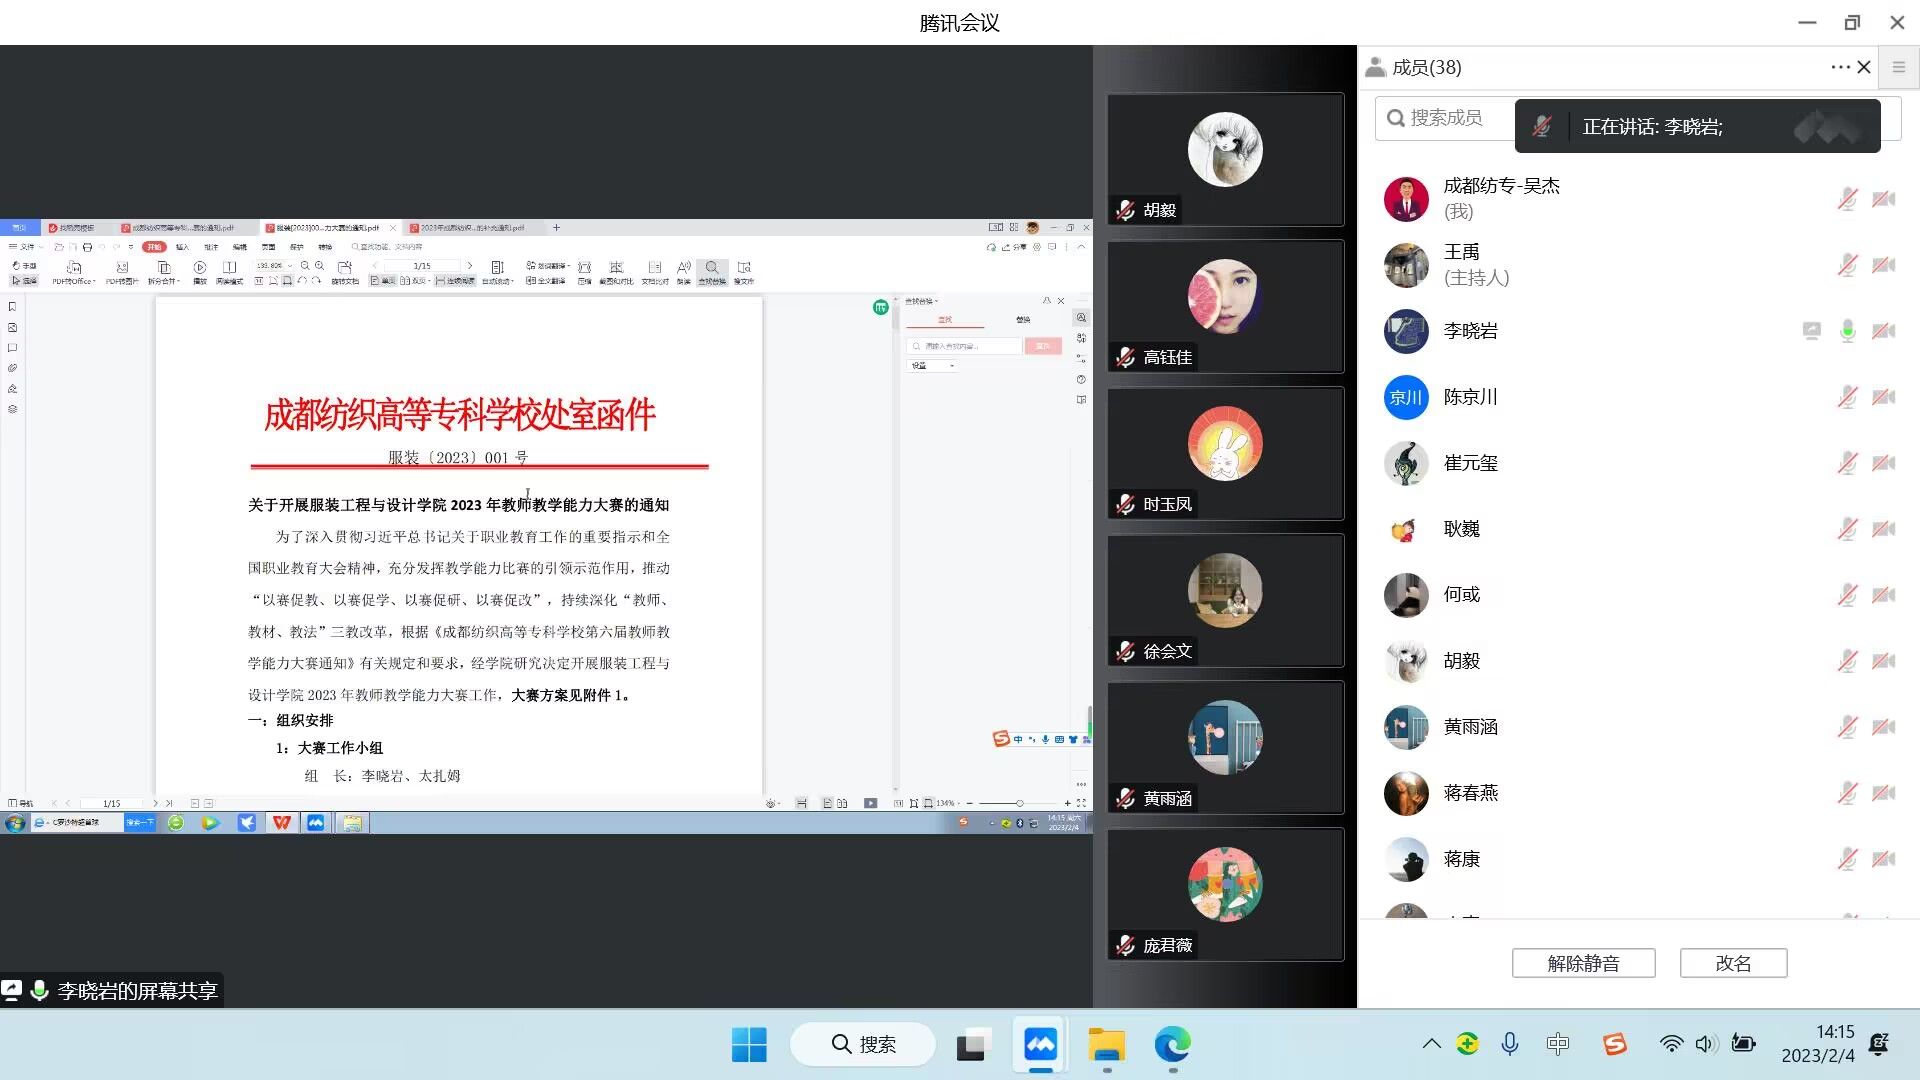Click the 解除静音 button
Image resolution: width=1920 pixels, height=1080 pixels.
click(x=1583, y=963)
